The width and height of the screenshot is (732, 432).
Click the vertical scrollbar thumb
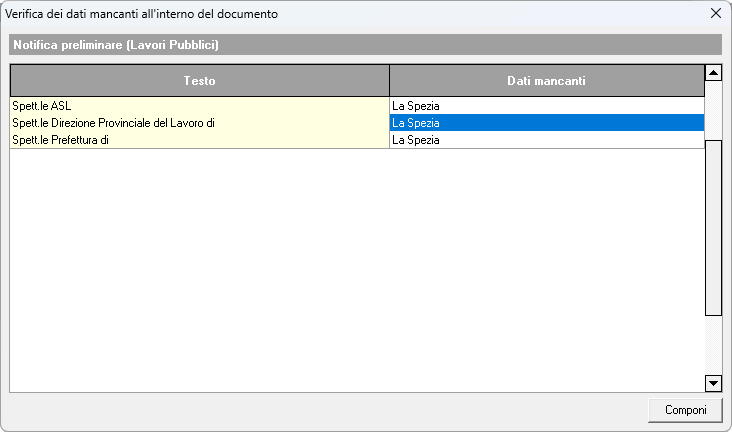point(713,228)
